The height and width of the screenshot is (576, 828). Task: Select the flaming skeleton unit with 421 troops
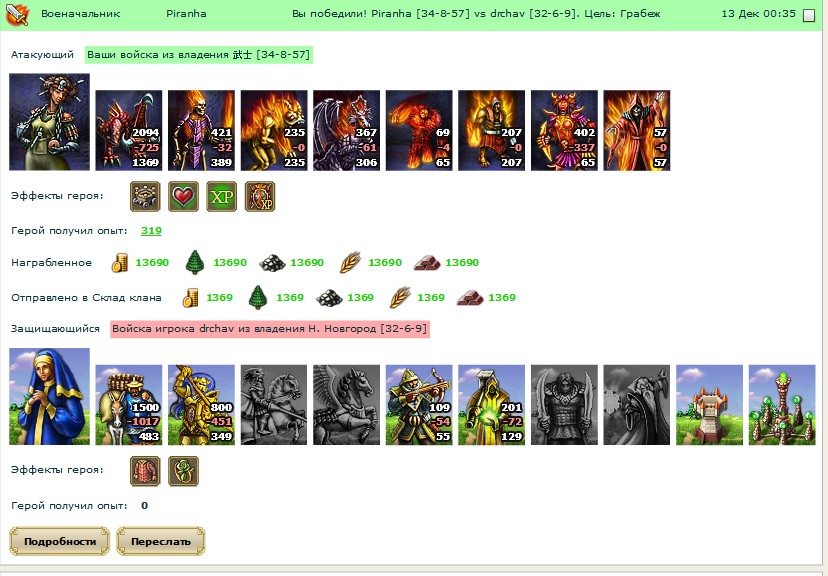pos(201,130)
